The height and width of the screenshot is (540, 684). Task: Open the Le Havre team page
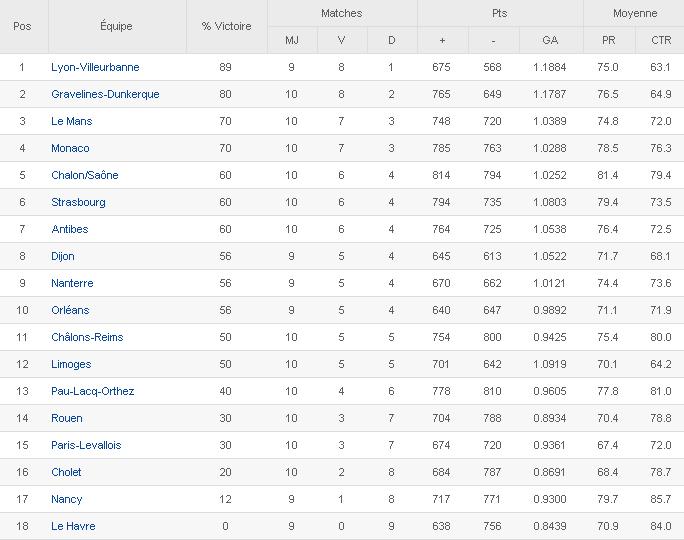point(73,526)
